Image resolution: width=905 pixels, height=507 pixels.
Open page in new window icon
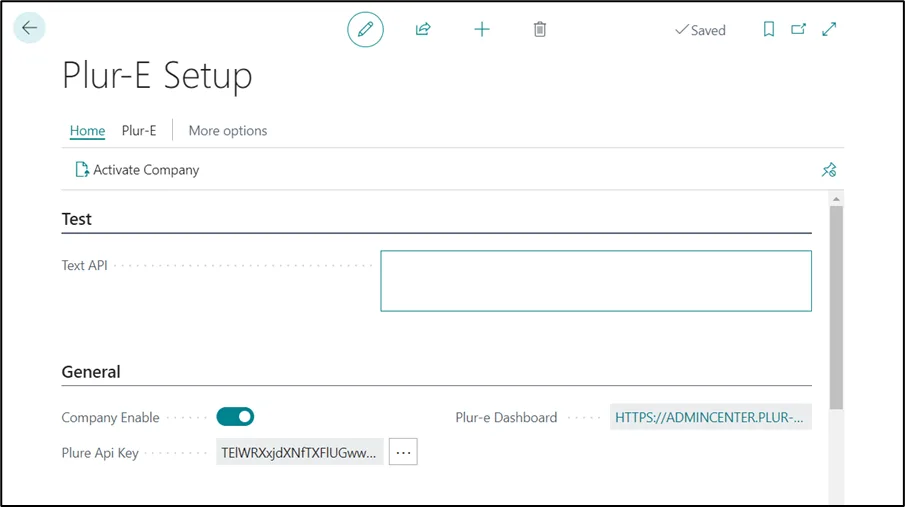point(798,29)
